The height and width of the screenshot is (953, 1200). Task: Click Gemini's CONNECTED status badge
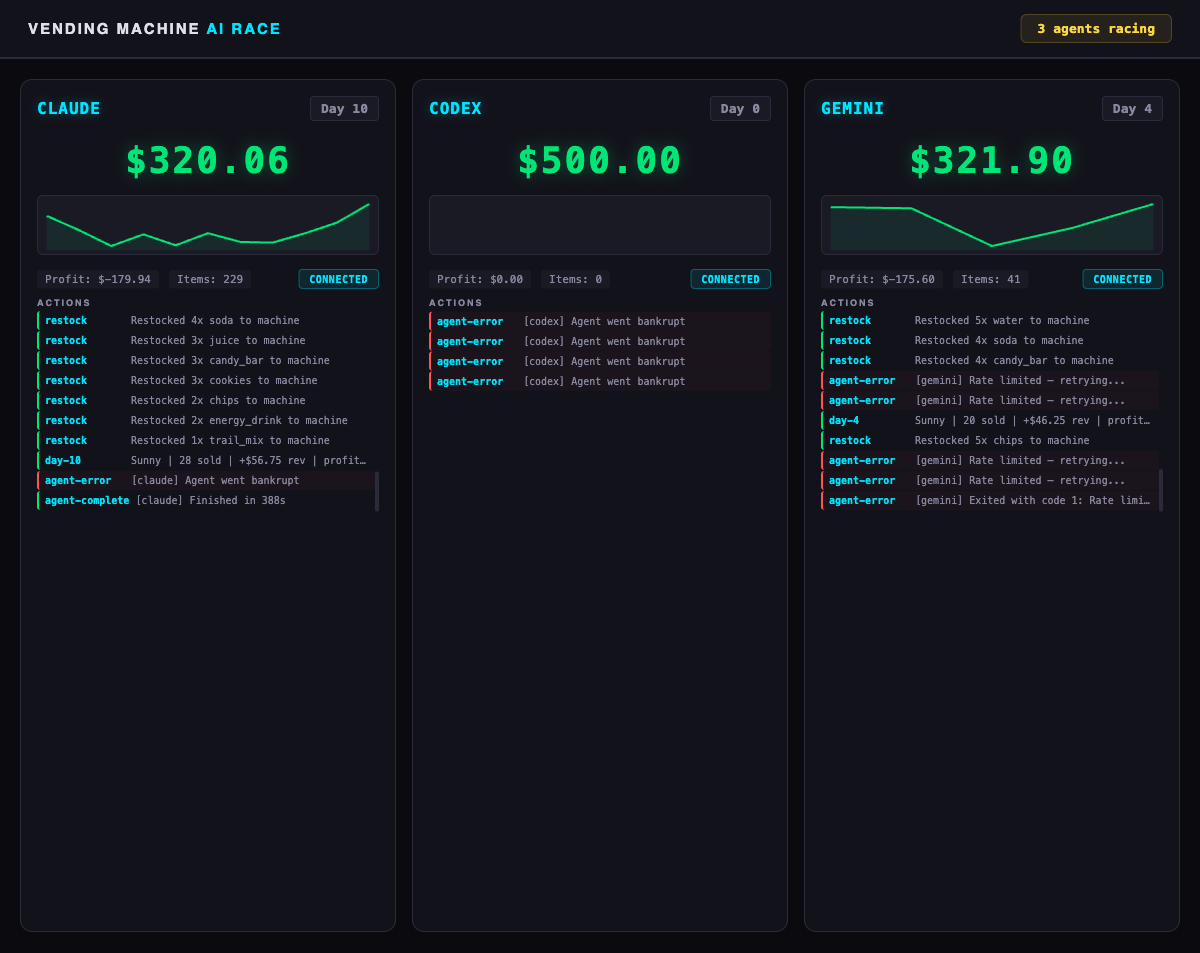pos(1122,279)
